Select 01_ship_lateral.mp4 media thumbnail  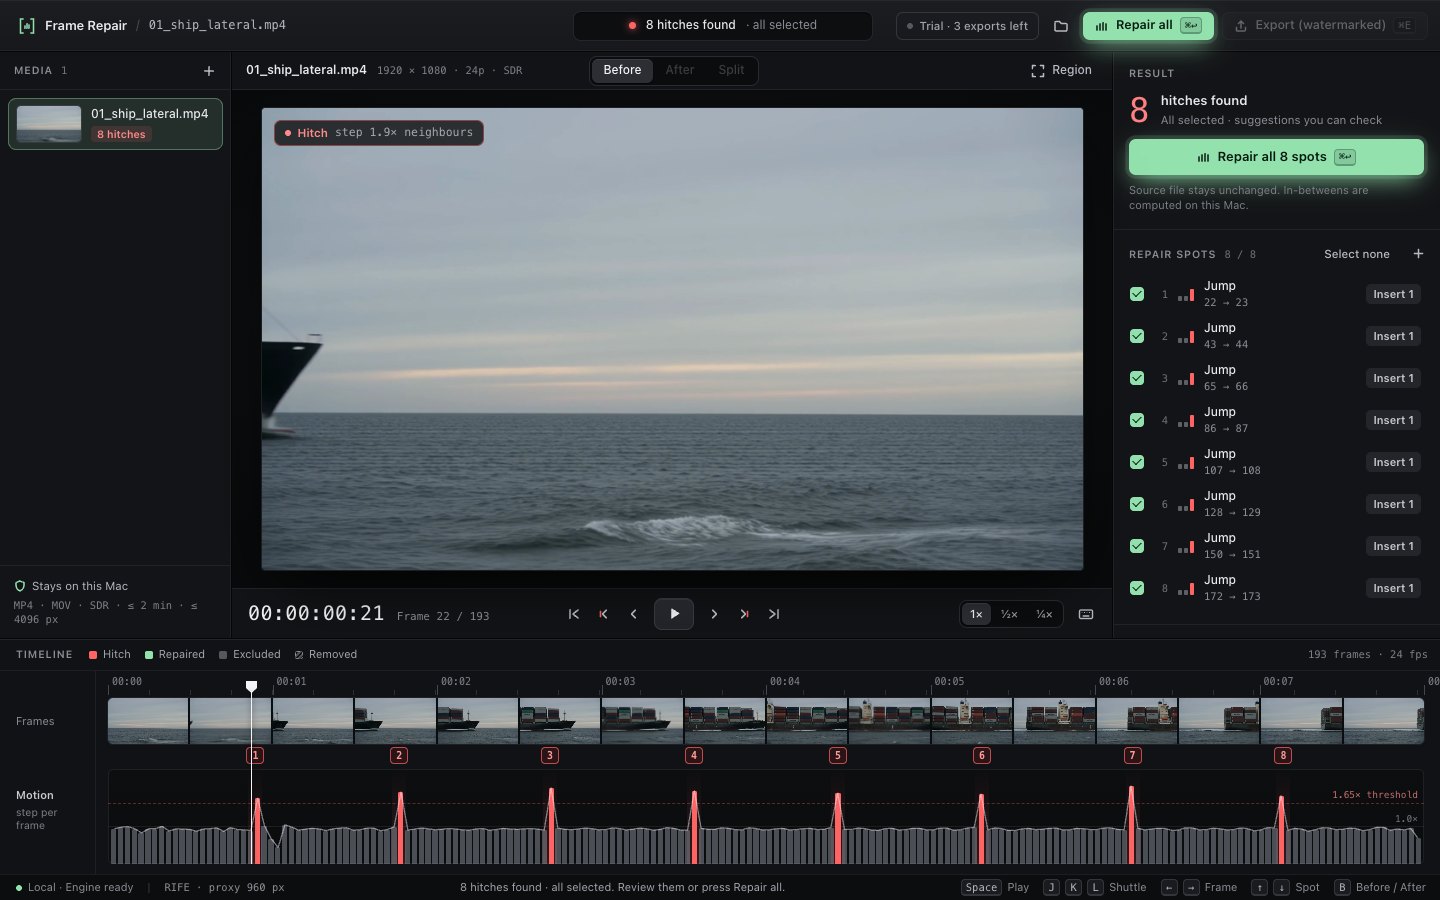pos(49,124)
